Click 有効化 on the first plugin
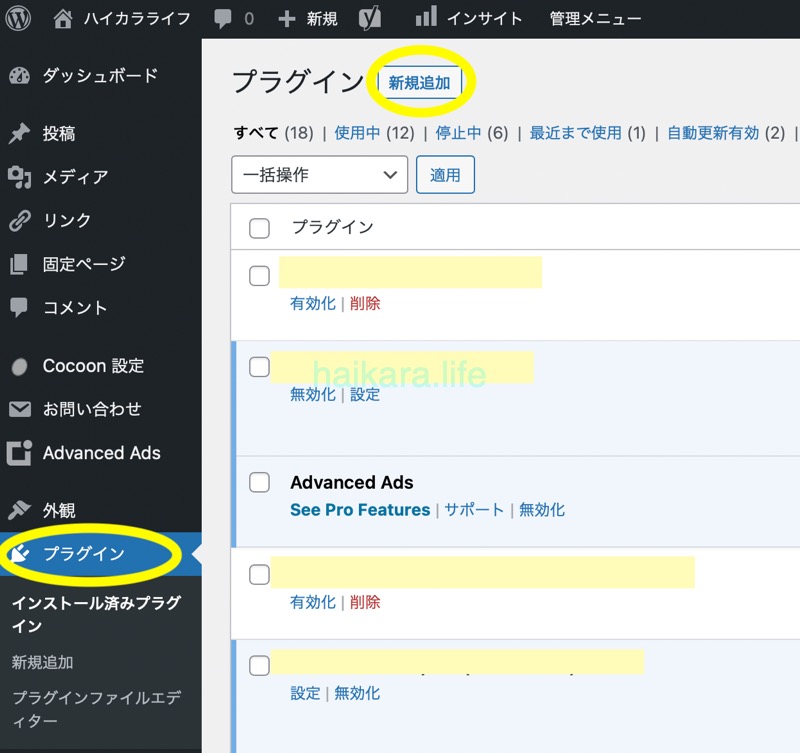 313,304
